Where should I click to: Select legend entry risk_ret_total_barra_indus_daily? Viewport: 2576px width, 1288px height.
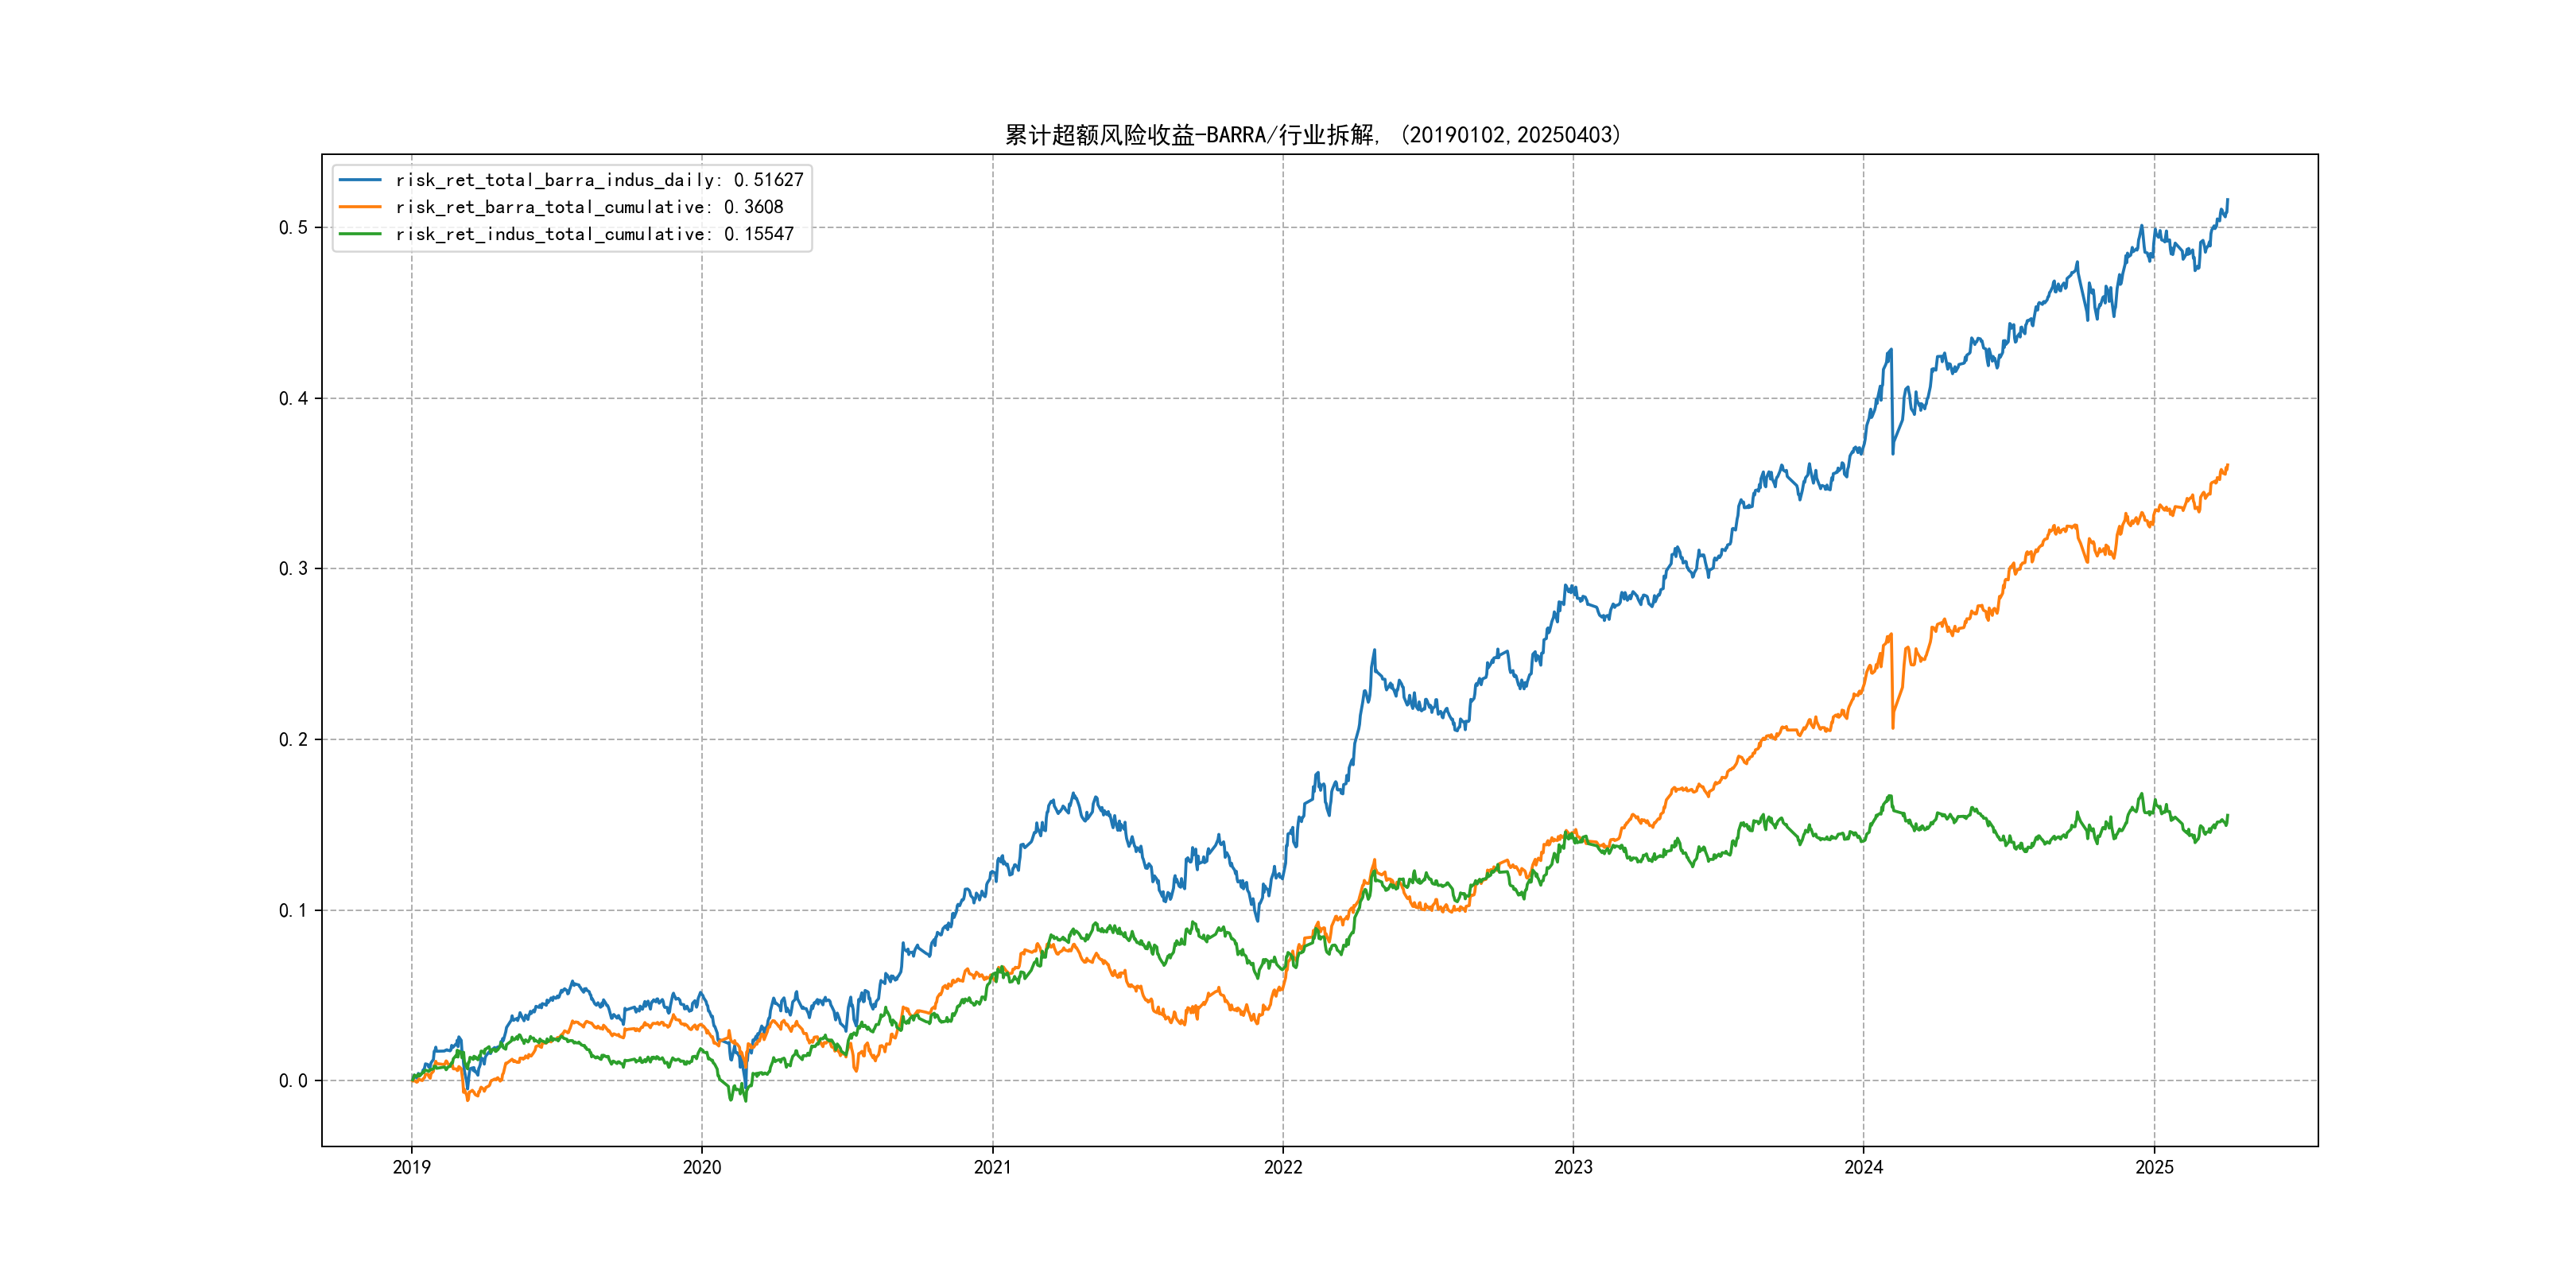click(x=599, y=180)
